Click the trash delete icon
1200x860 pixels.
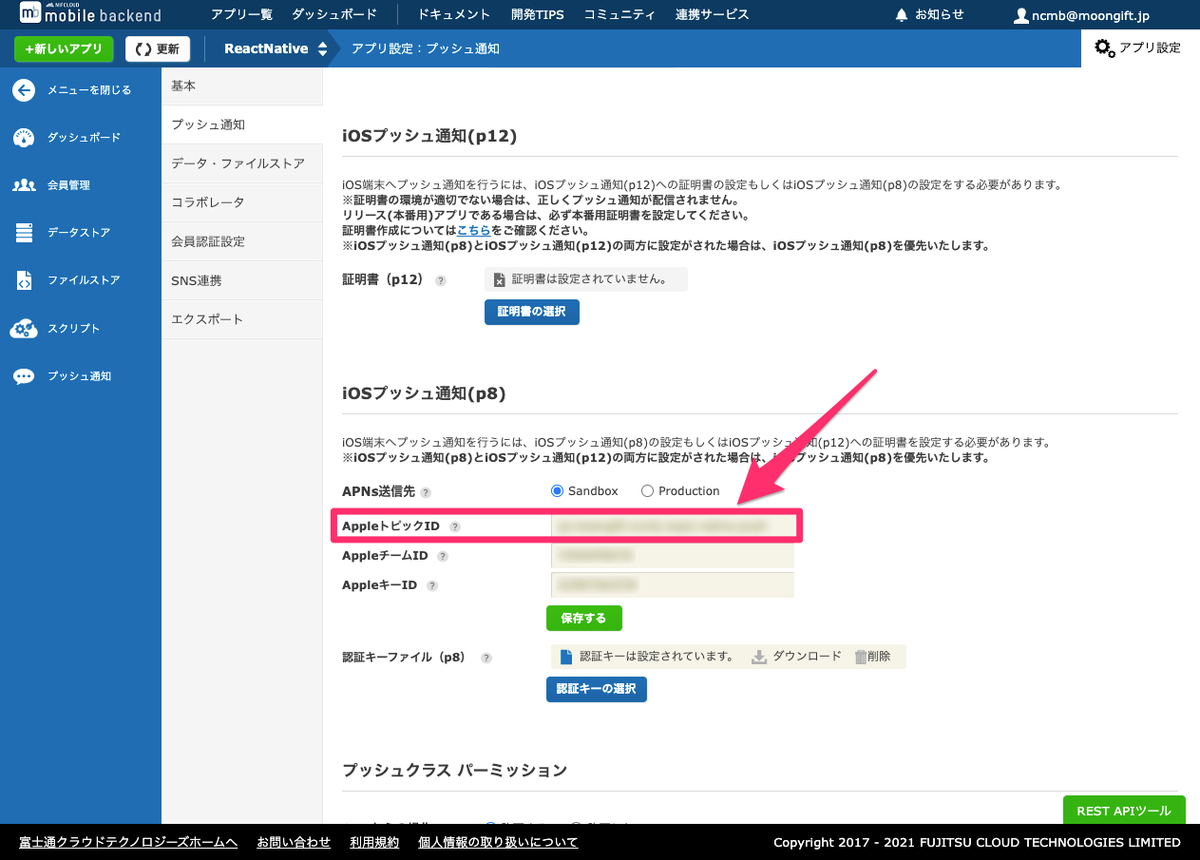(x=861, y=657)
